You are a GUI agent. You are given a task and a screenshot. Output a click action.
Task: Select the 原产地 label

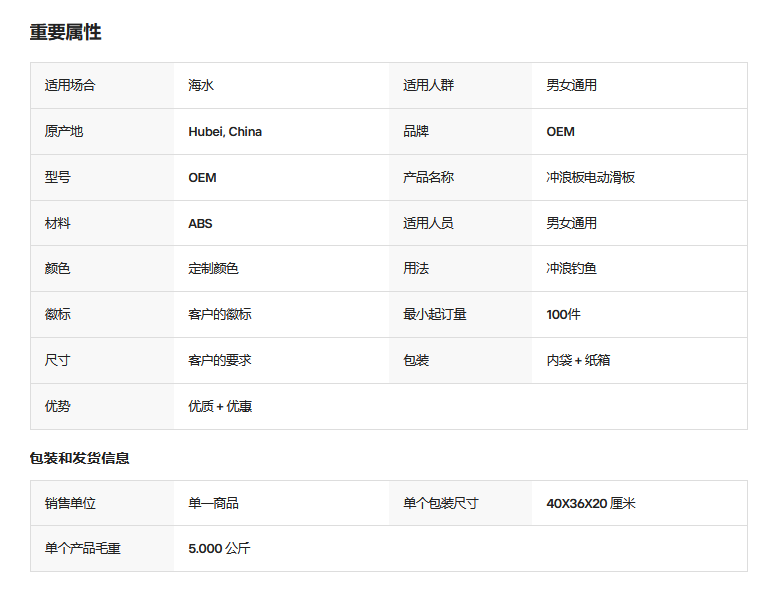[64, 132]
